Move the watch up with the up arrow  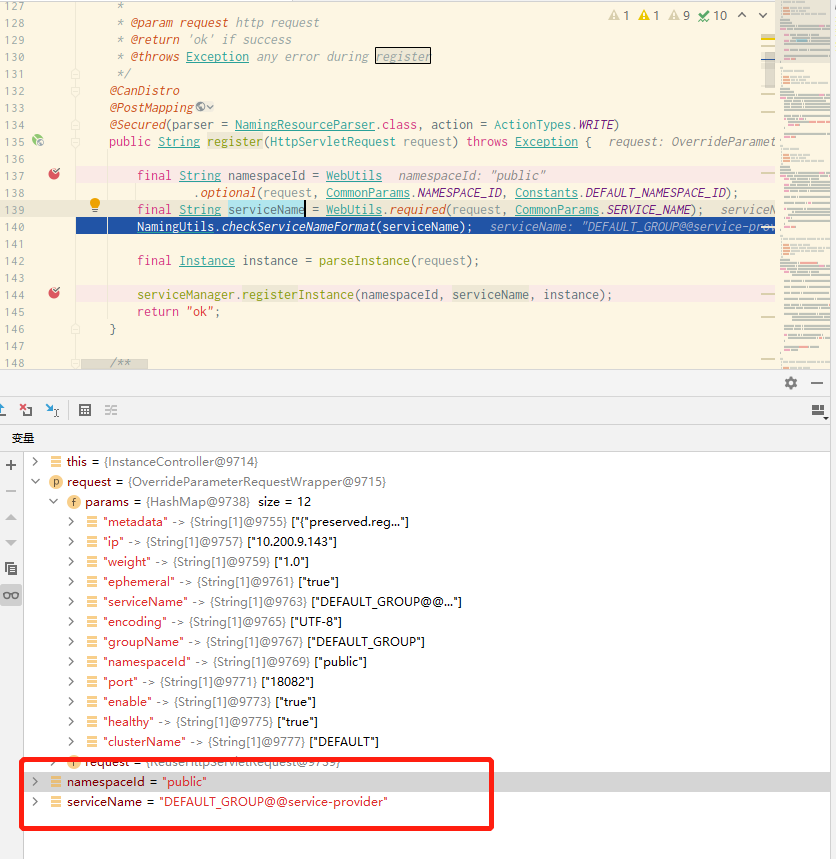pos(11,517)
